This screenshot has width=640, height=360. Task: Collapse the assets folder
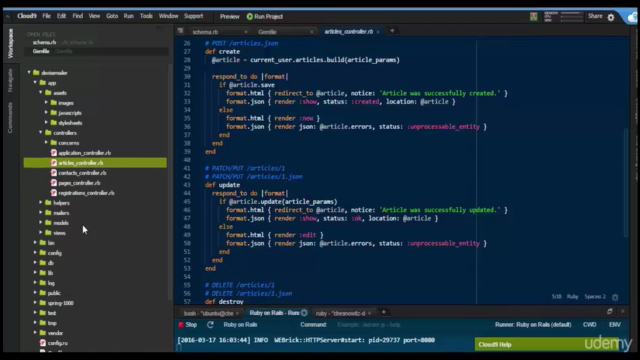(41, 93)
